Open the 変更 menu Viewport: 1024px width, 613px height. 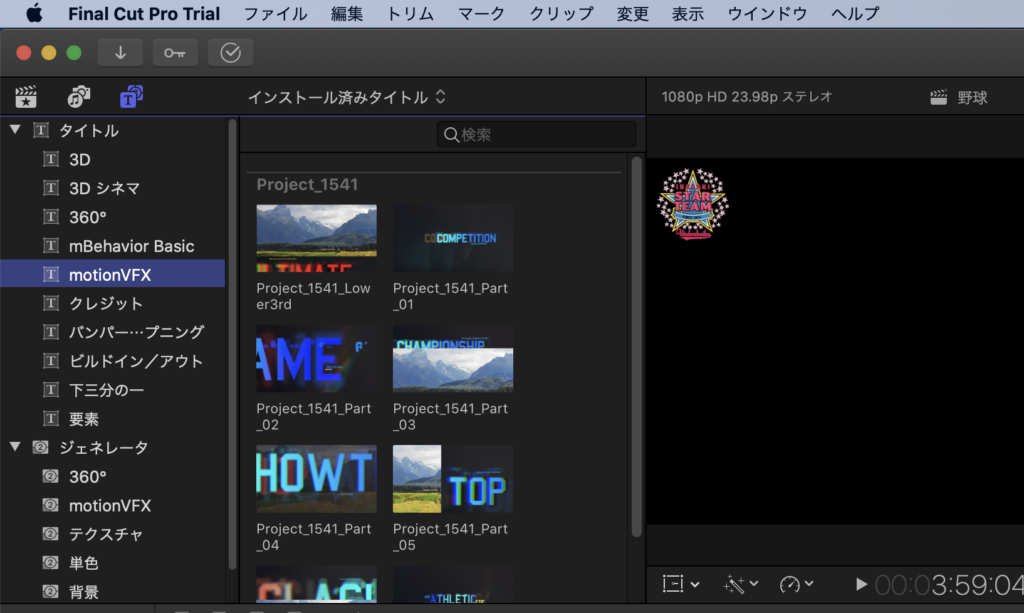632,14
